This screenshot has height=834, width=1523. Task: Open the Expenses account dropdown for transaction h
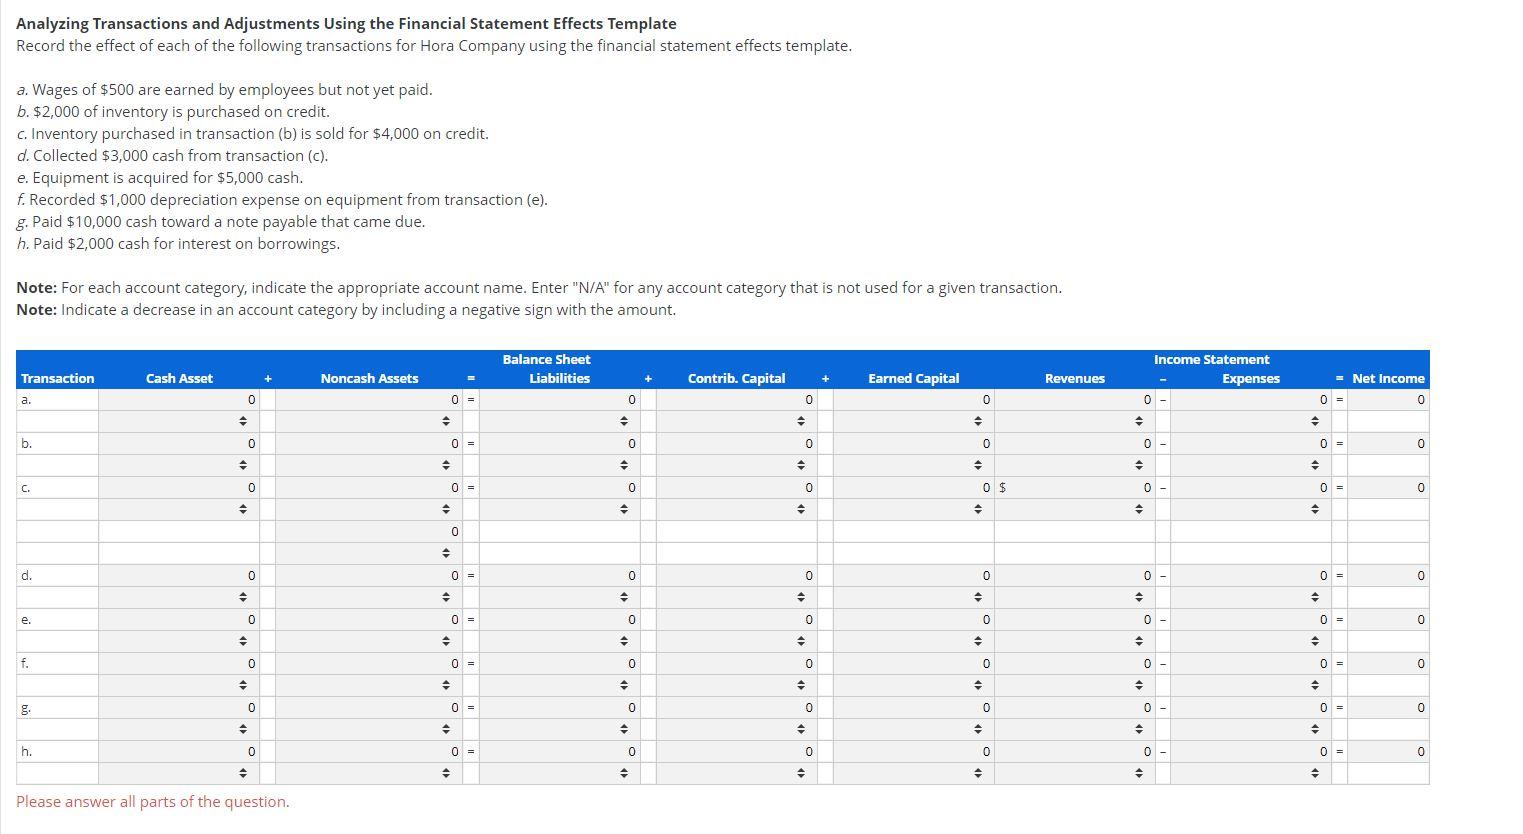[x=1313, y=772]
